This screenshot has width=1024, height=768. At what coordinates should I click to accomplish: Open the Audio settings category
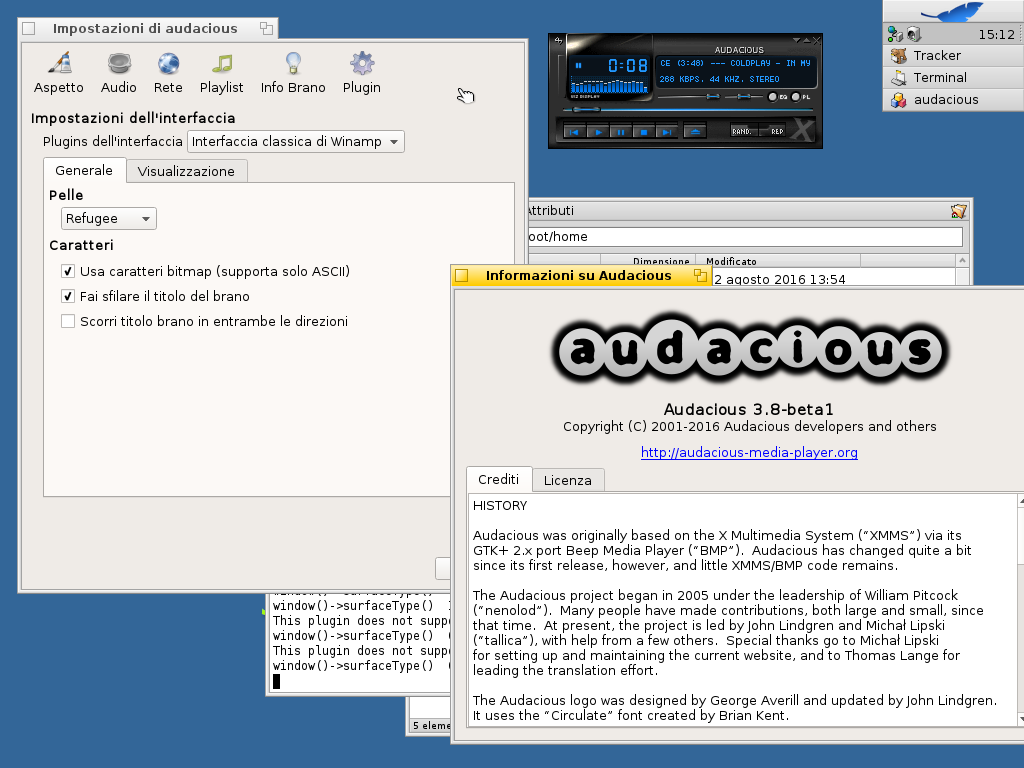pos(119,73)
